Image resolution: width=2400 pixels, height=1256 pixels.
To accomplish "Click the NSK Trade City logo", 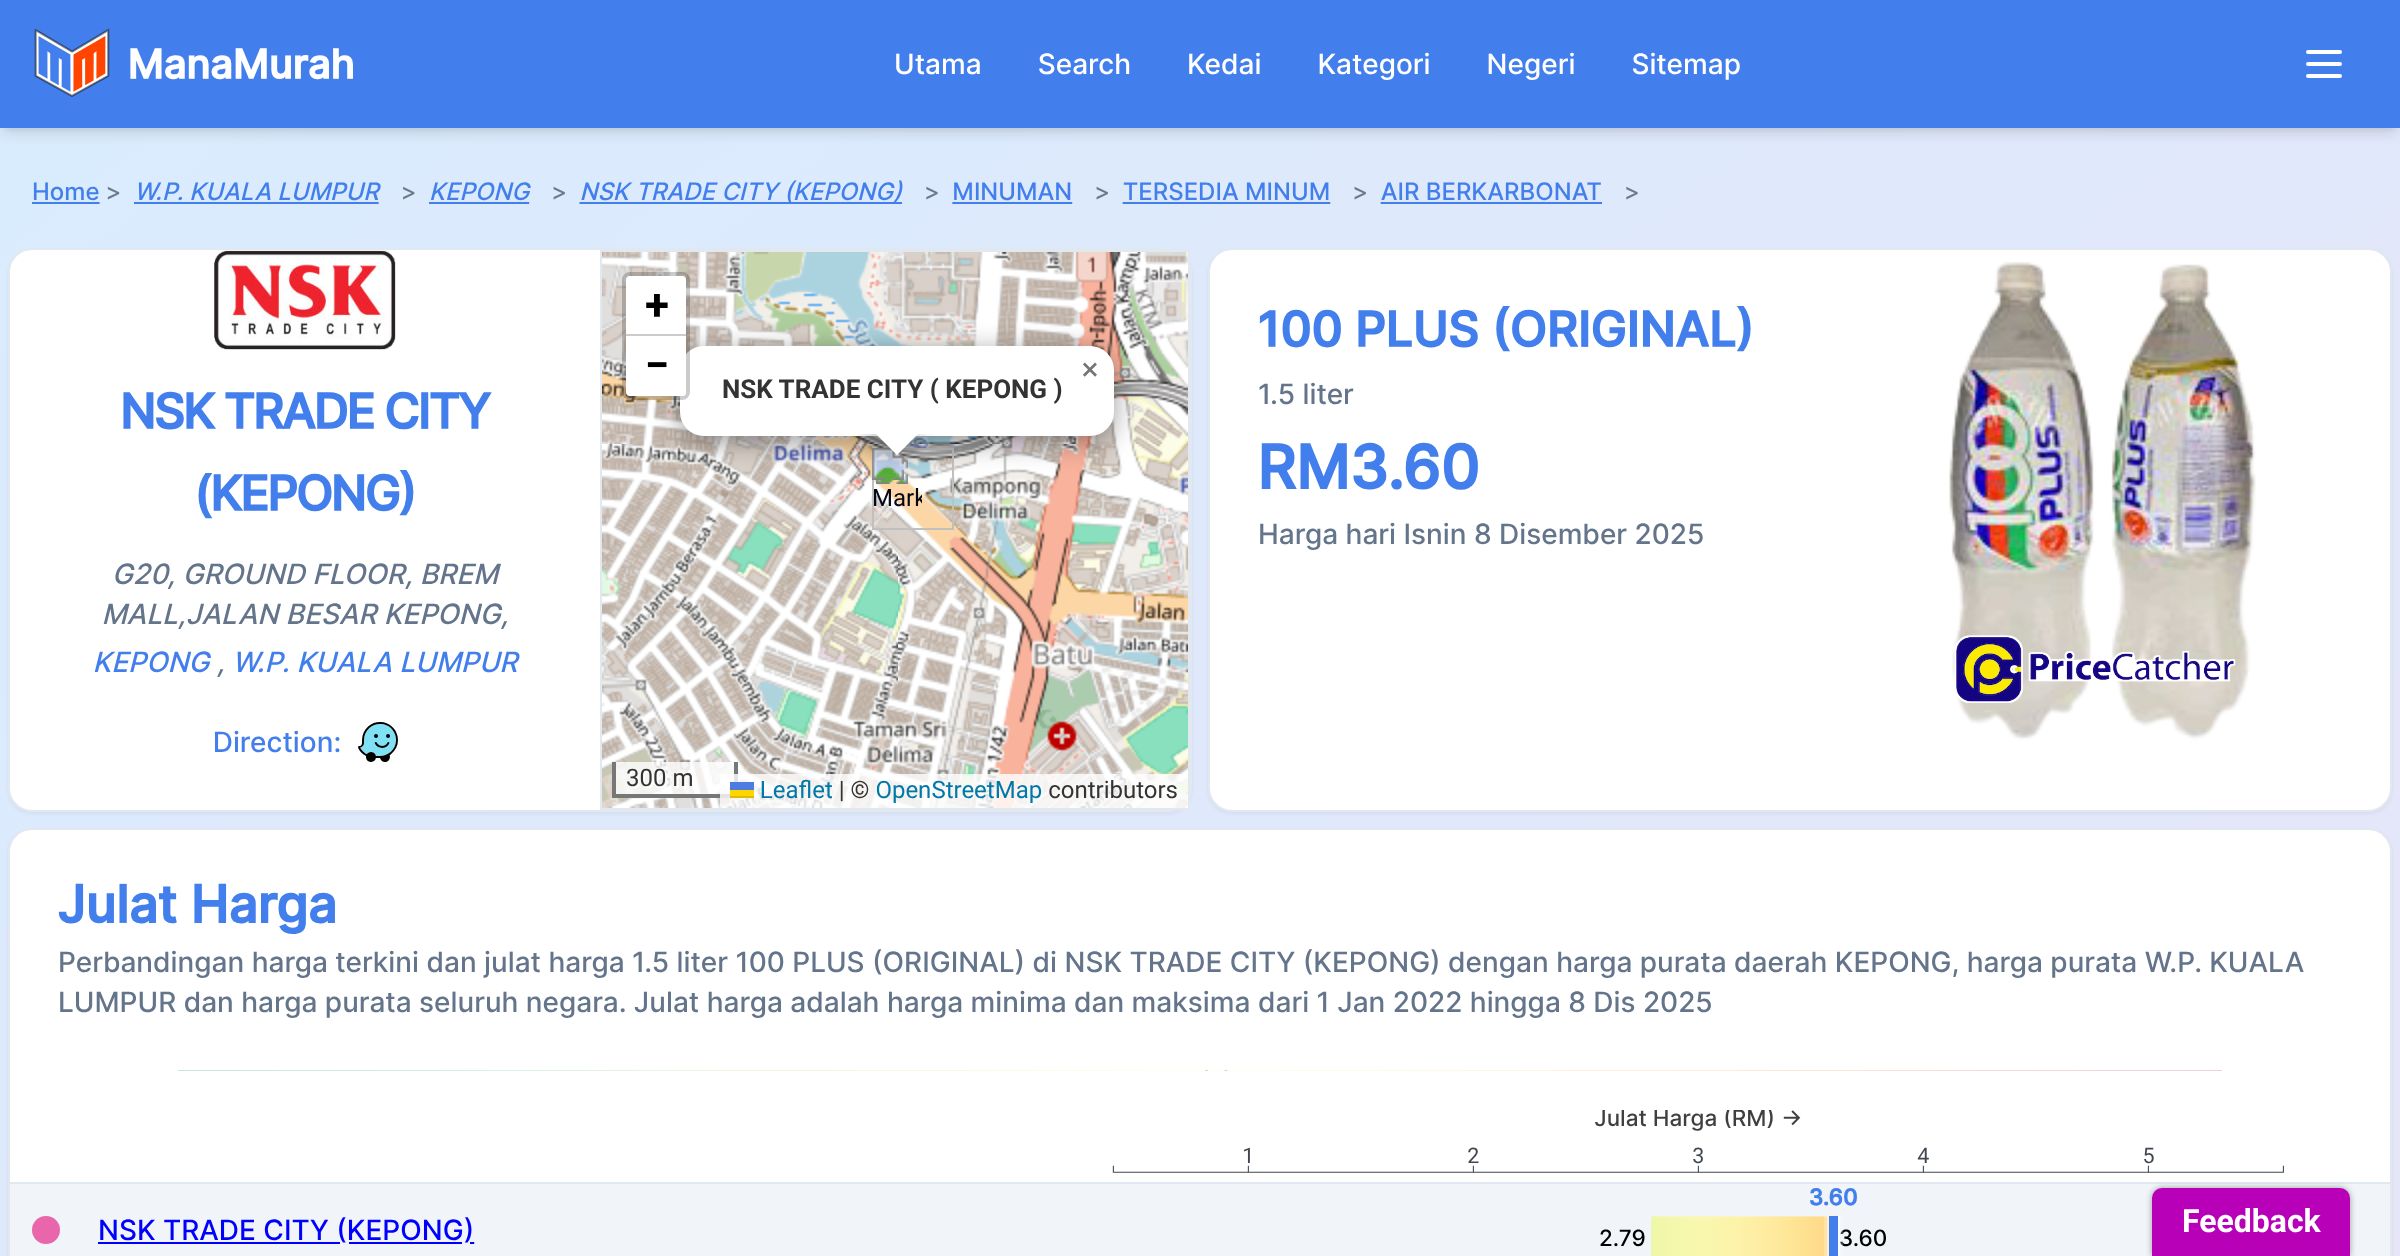I will coord(305,300).
